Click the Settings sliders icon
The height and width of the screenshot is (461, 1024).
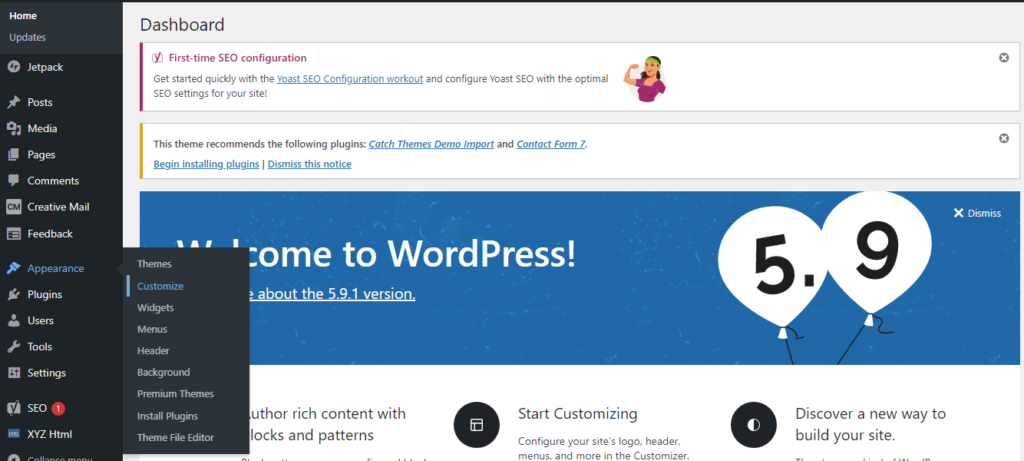(x=13, y=373)
